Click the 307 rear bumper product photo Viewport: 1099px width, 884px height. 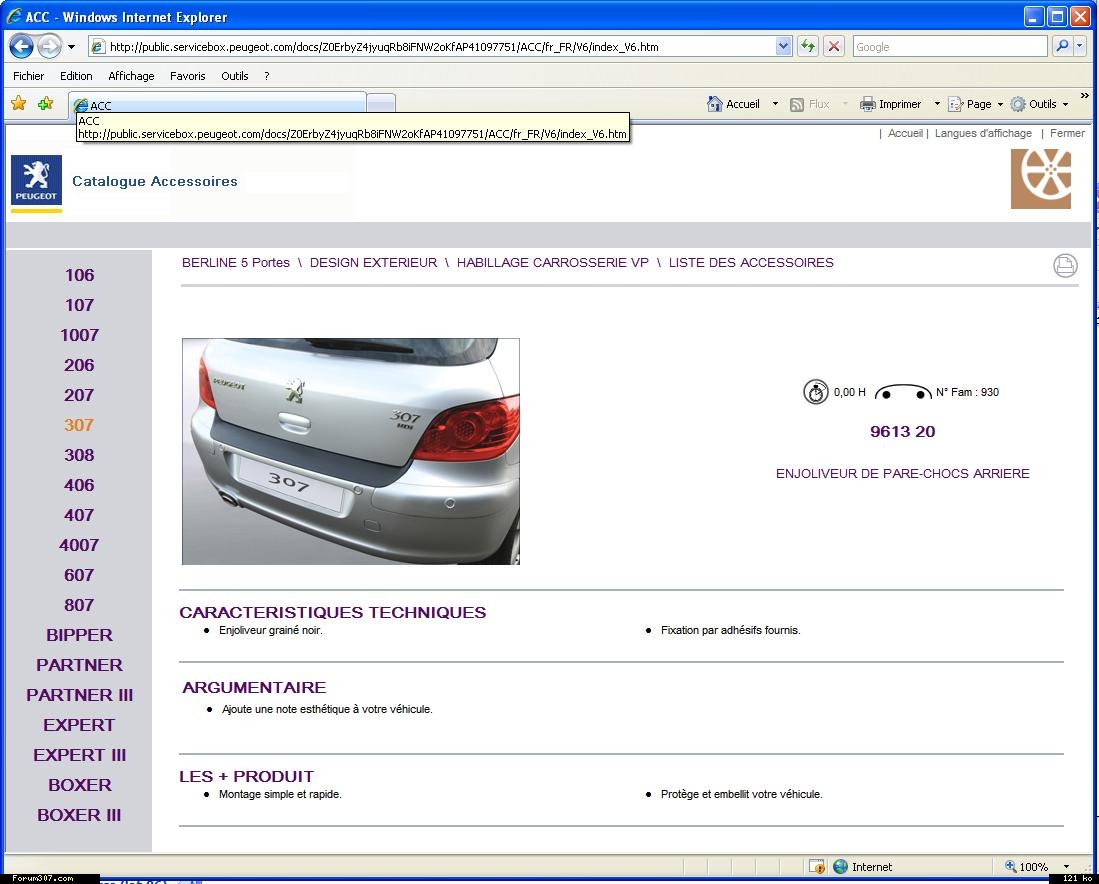point(351,451)
